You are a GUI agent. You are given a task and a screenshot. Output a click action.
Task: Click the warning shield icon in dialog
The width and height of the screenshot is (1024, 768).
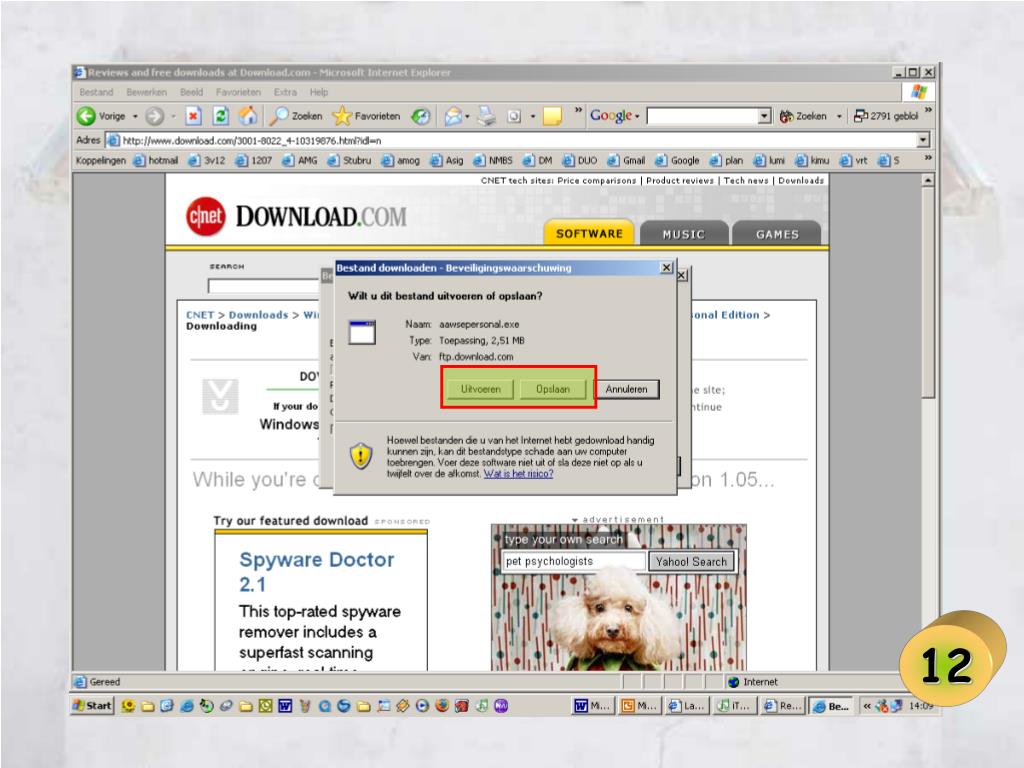(x=361, y=456)
